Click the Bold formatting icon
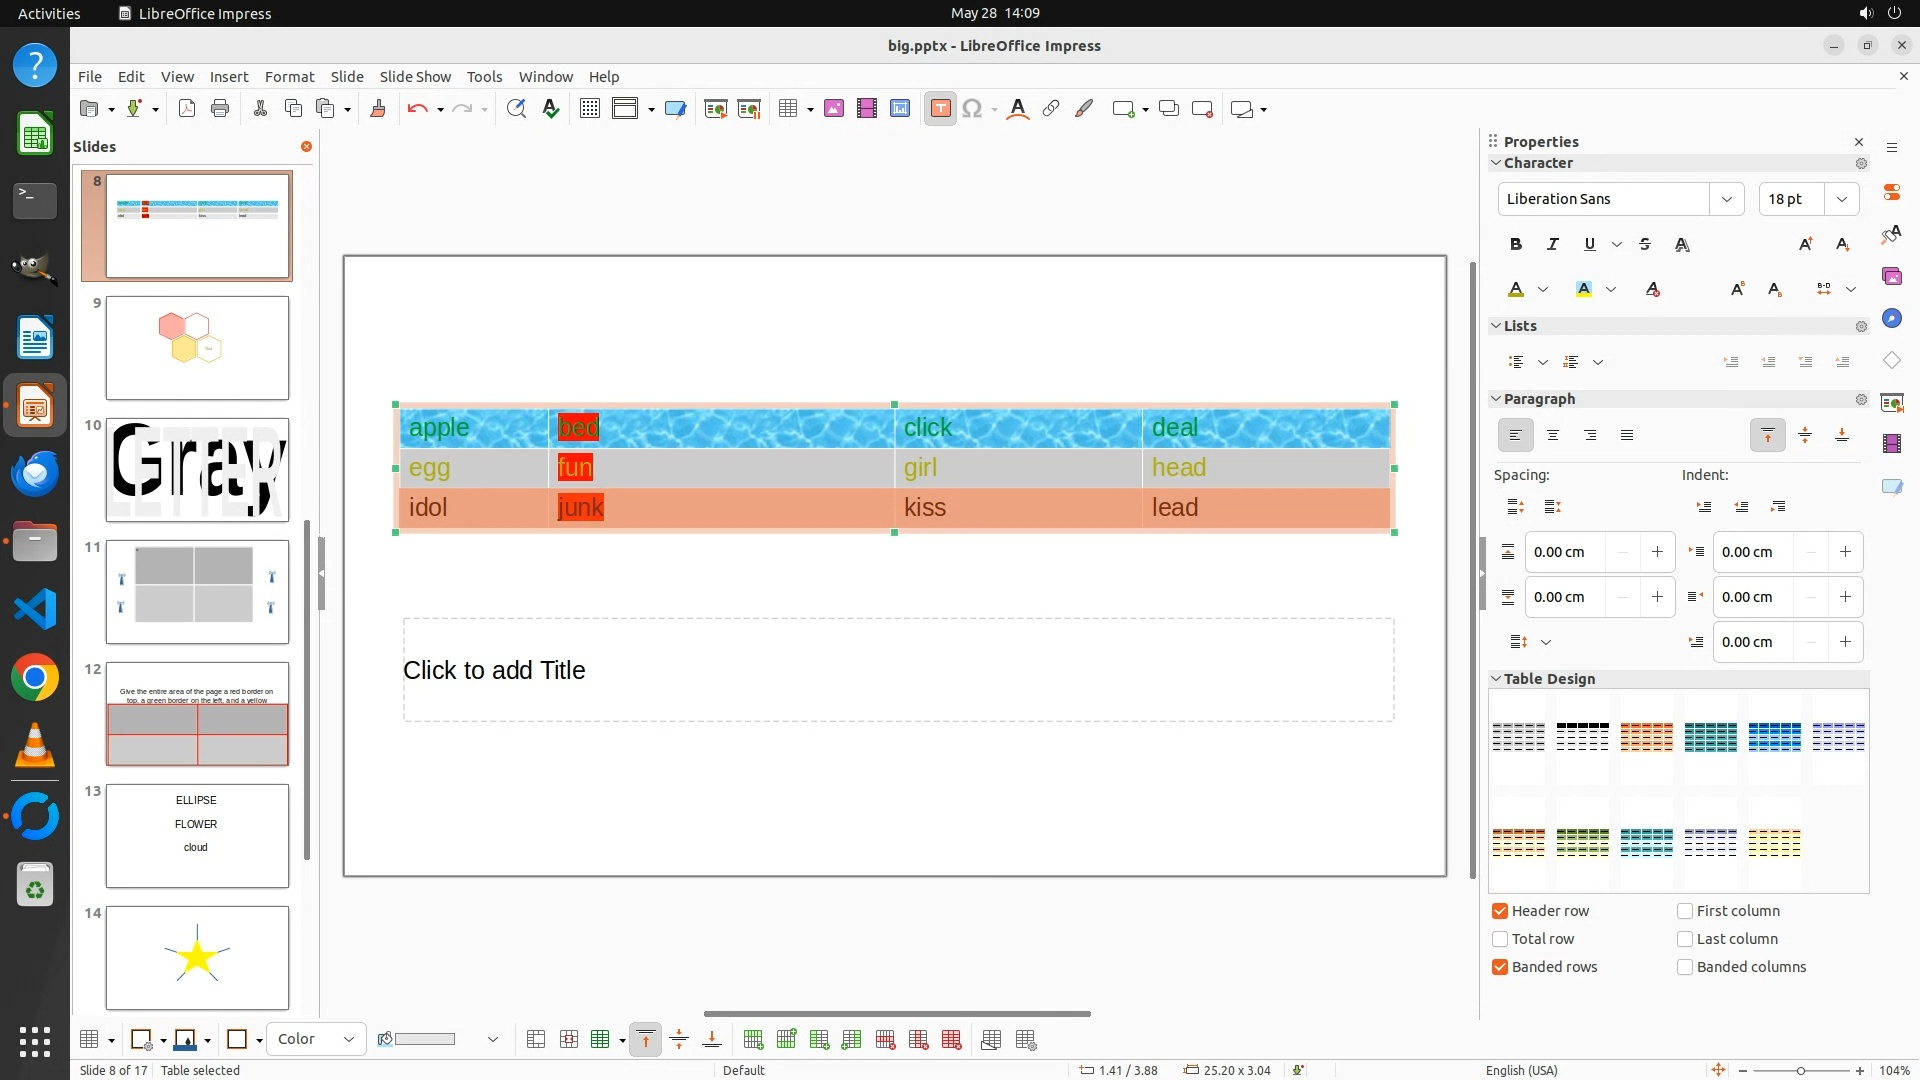Image resolution: width=1920 pixels, height=1080 pixels. tap(1516, 244)
